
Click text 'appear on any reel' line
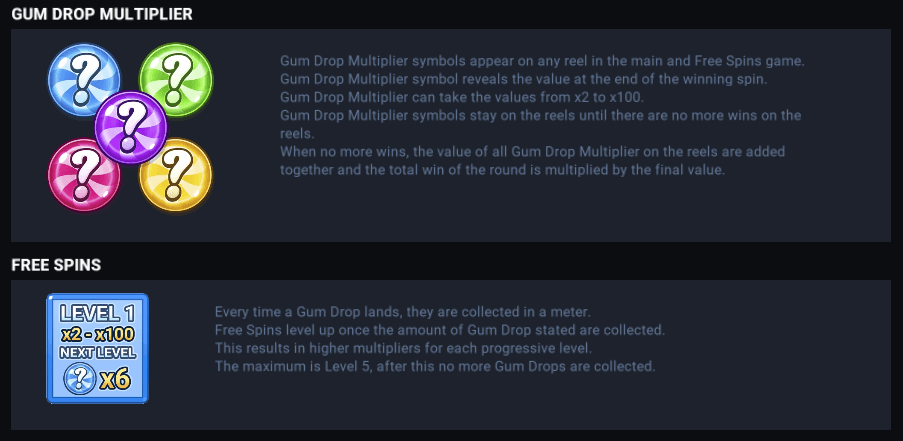(542, 61)
